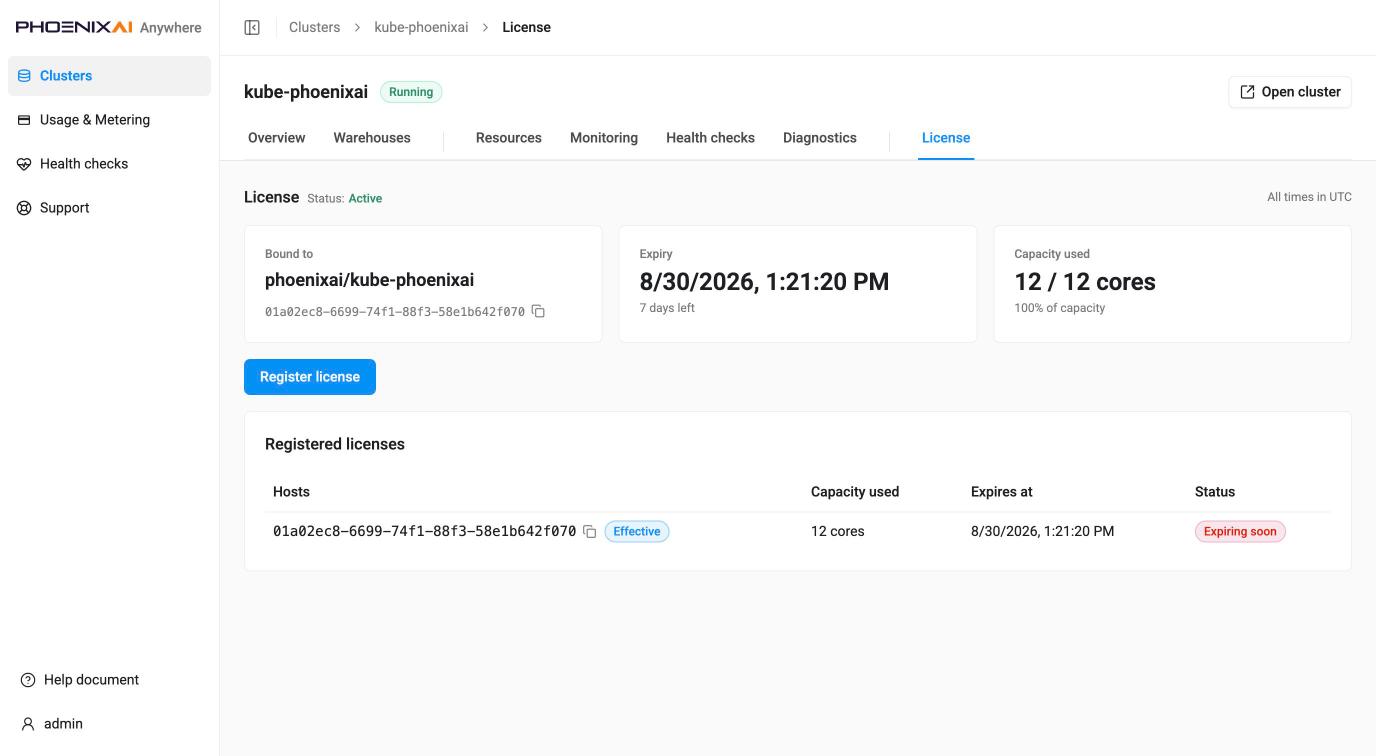Click 100% of capacity text

point(1059,308)
